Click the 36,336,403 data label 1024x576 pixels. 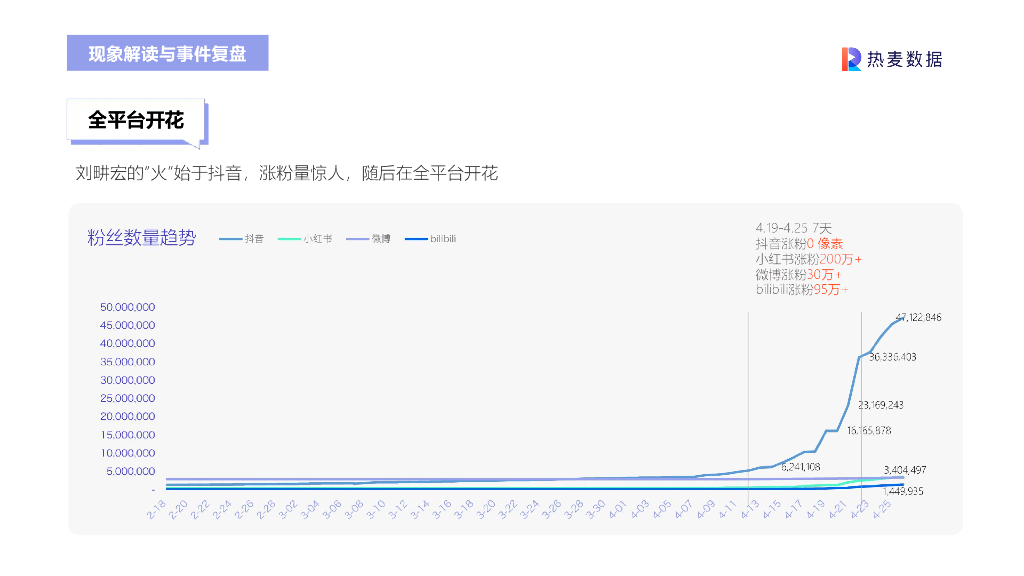coord(893,356)
